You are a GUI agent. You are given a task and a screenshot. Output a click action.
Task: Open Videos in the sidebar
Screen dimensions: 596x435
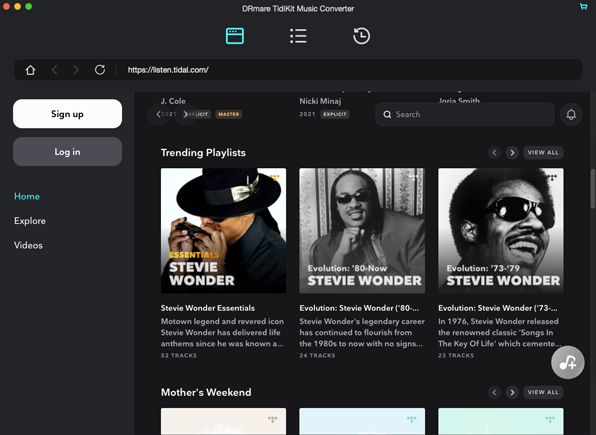[28, 245]
